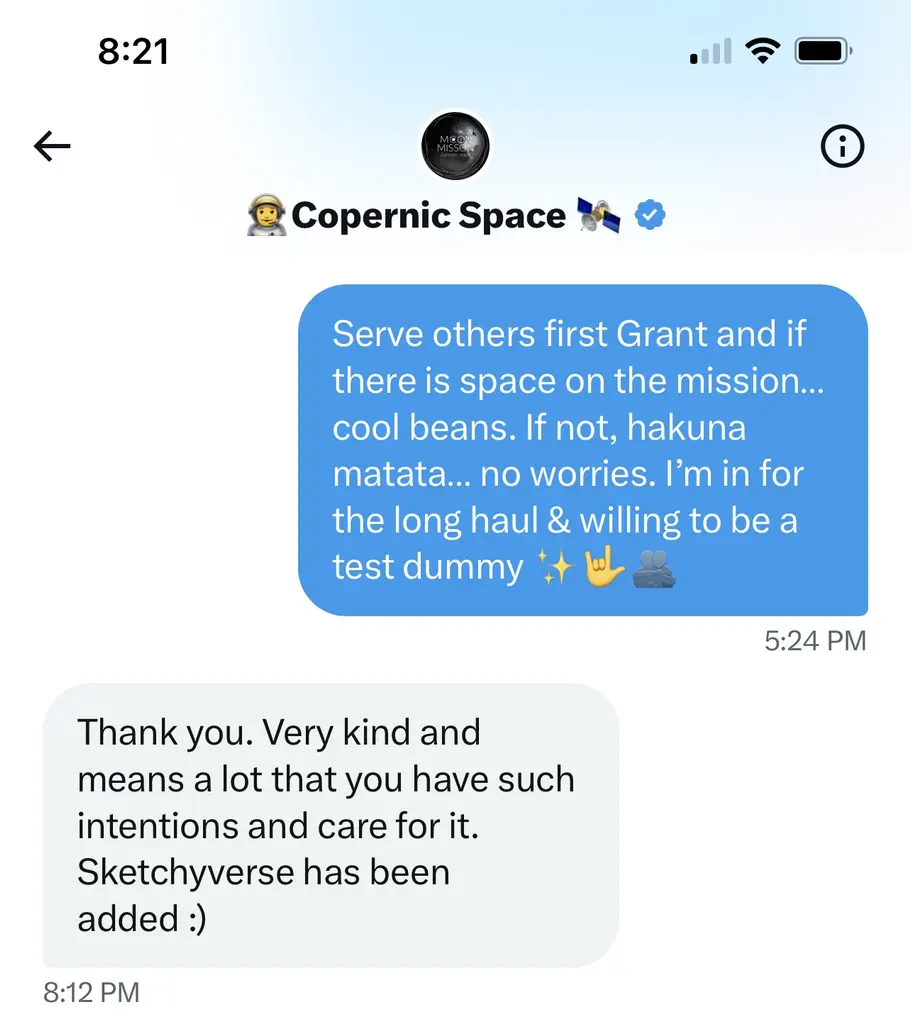Select the blue sent message bubble
Screen dimensions: 911x1024
pos(583,450)
